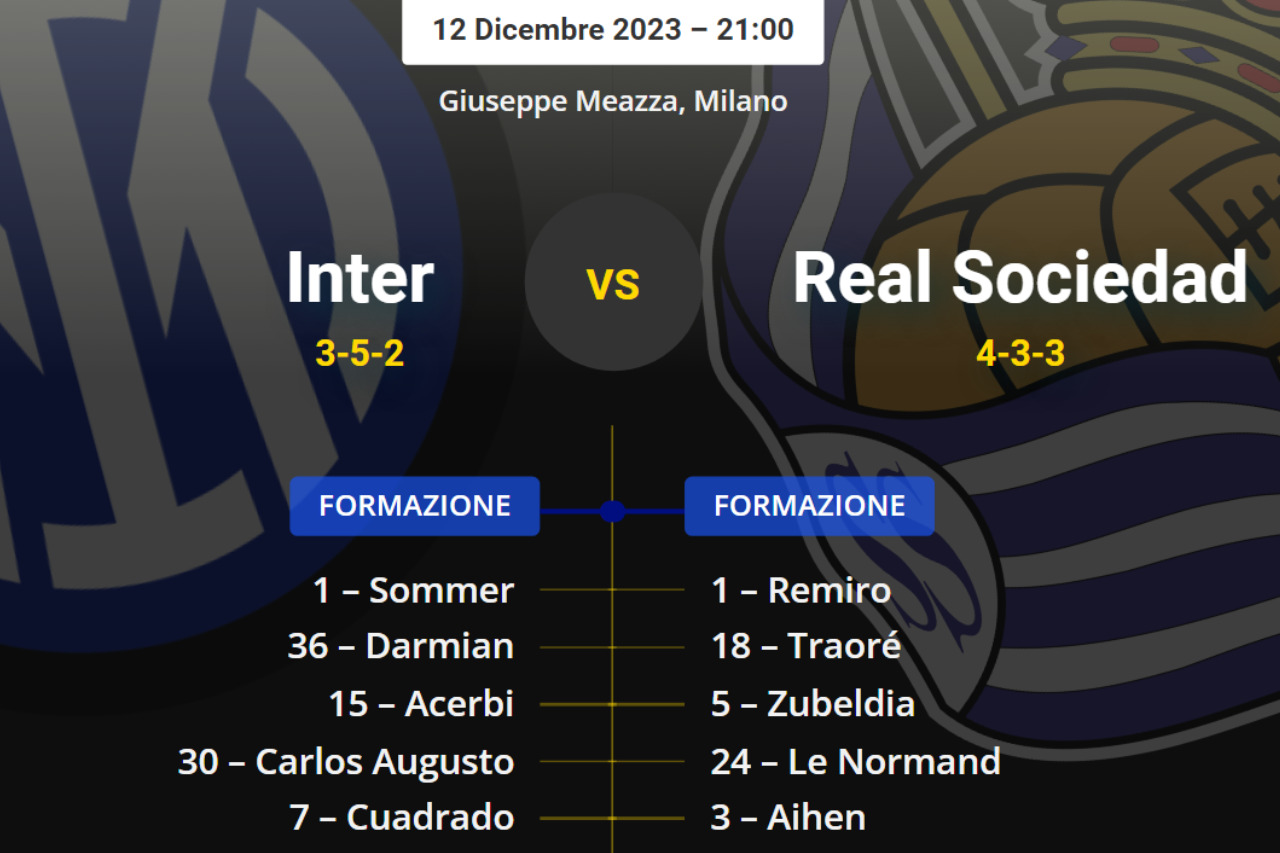The height and width of the screenshot is (853, 1280).
Task: Select goalkeeper 1 – Remiro
Action: [801, 590]
